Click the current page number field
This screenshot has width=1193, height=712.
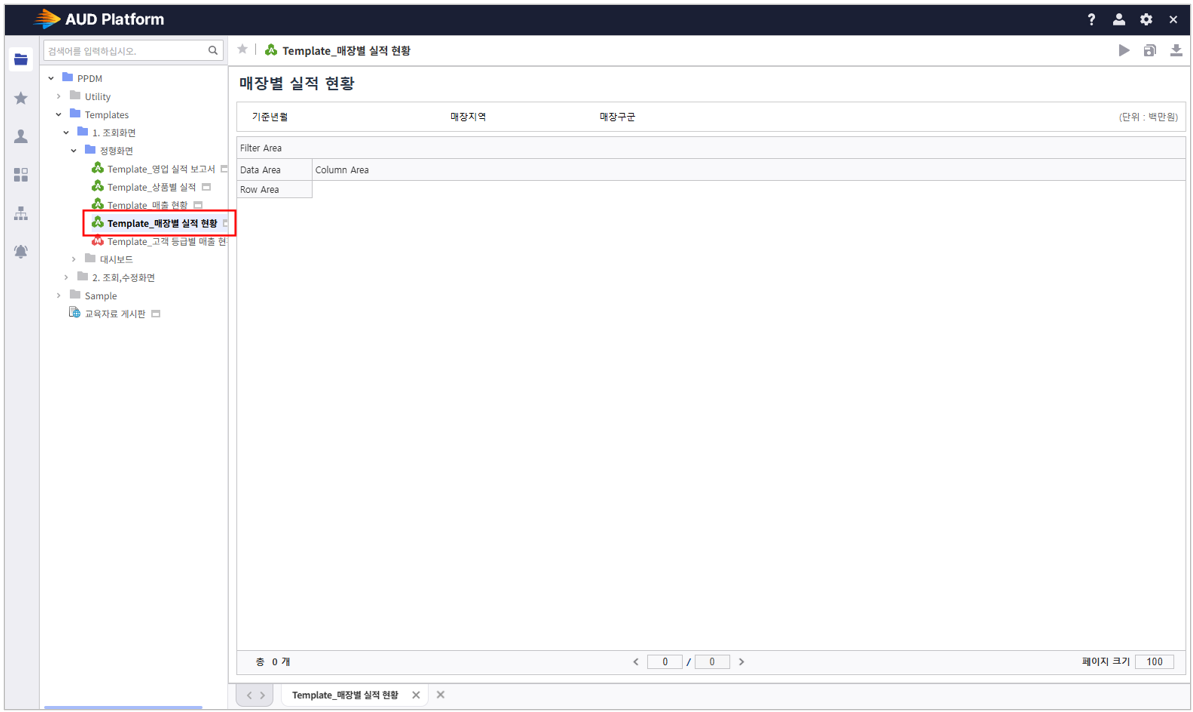[665, 662]
